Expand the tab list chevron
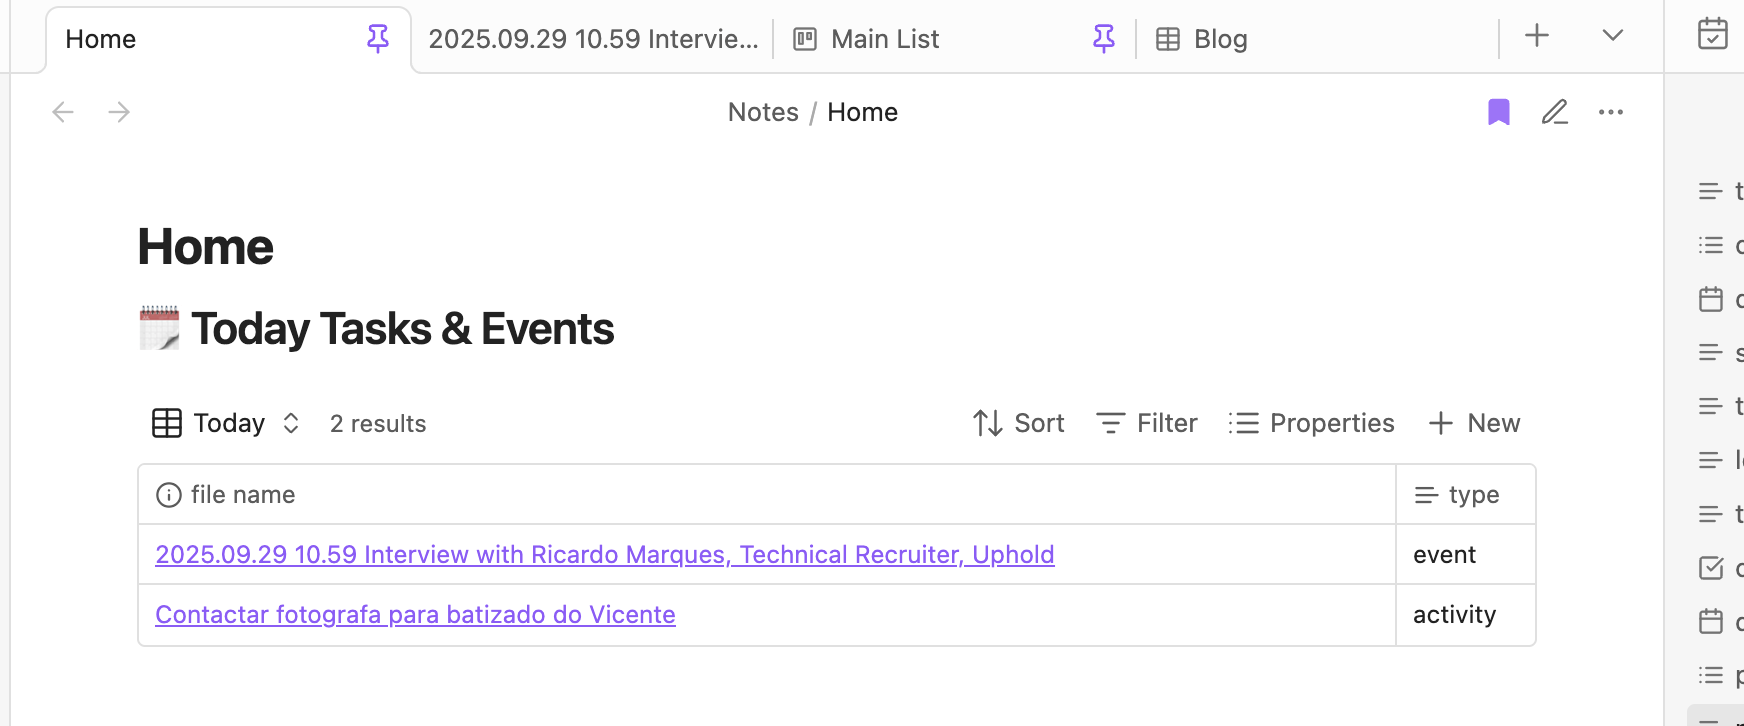Screen dimensions: 1744x726 point(1612,36)
